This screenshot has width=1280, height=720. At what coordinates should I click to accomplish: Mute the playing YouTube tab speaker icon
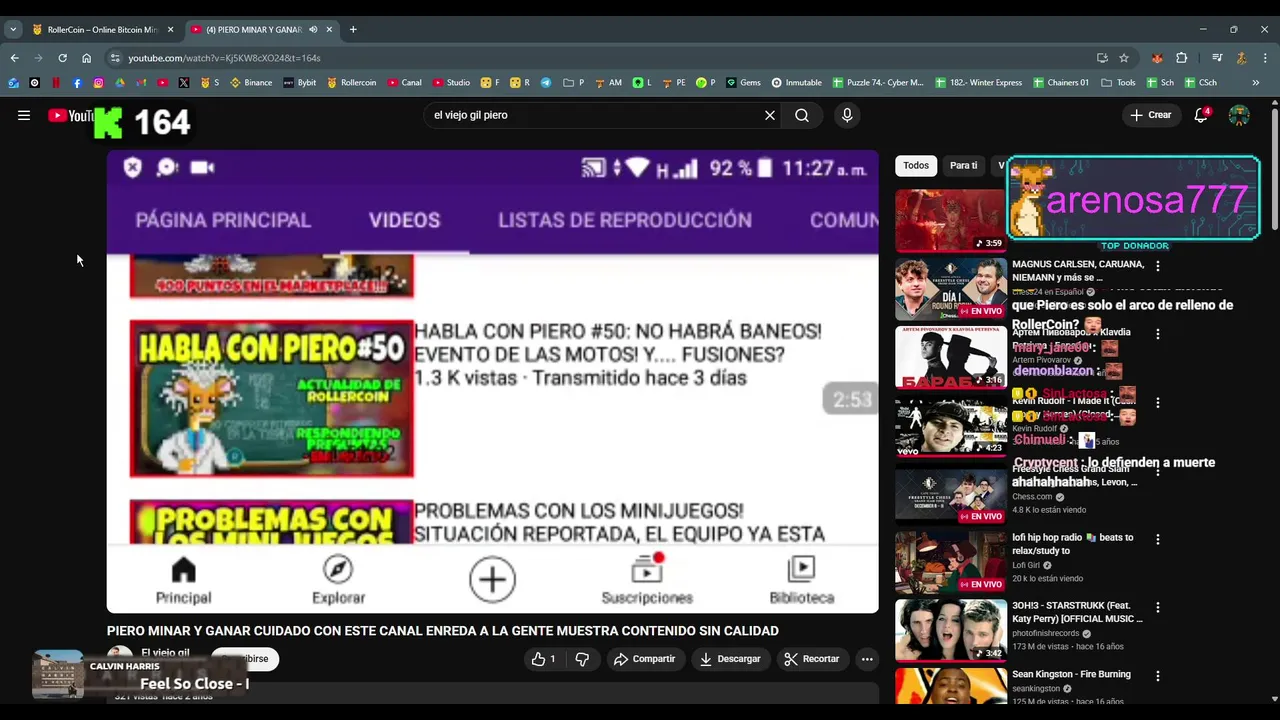313,29
